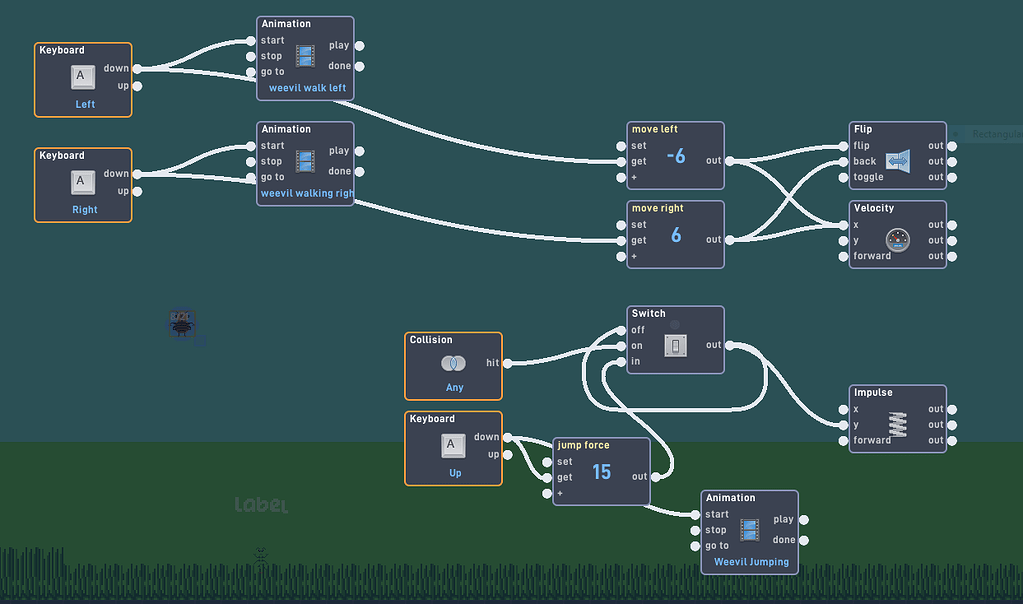Viewport: 1023px width, 604px height.
Task: Click the film strip icon in weevil walk left Animation
Action: click(305, 56)
